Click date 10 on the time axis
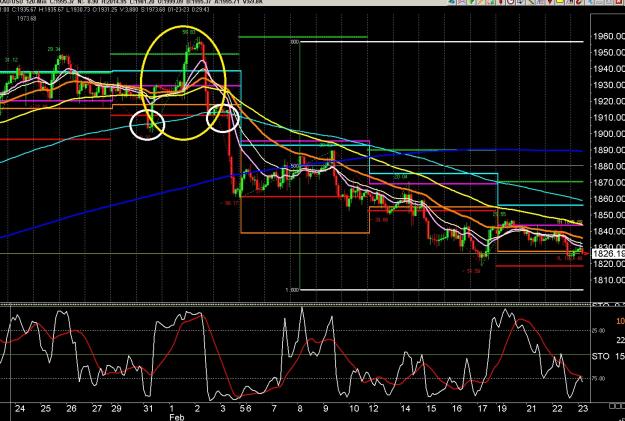625x421 pixels. [354, 408]
